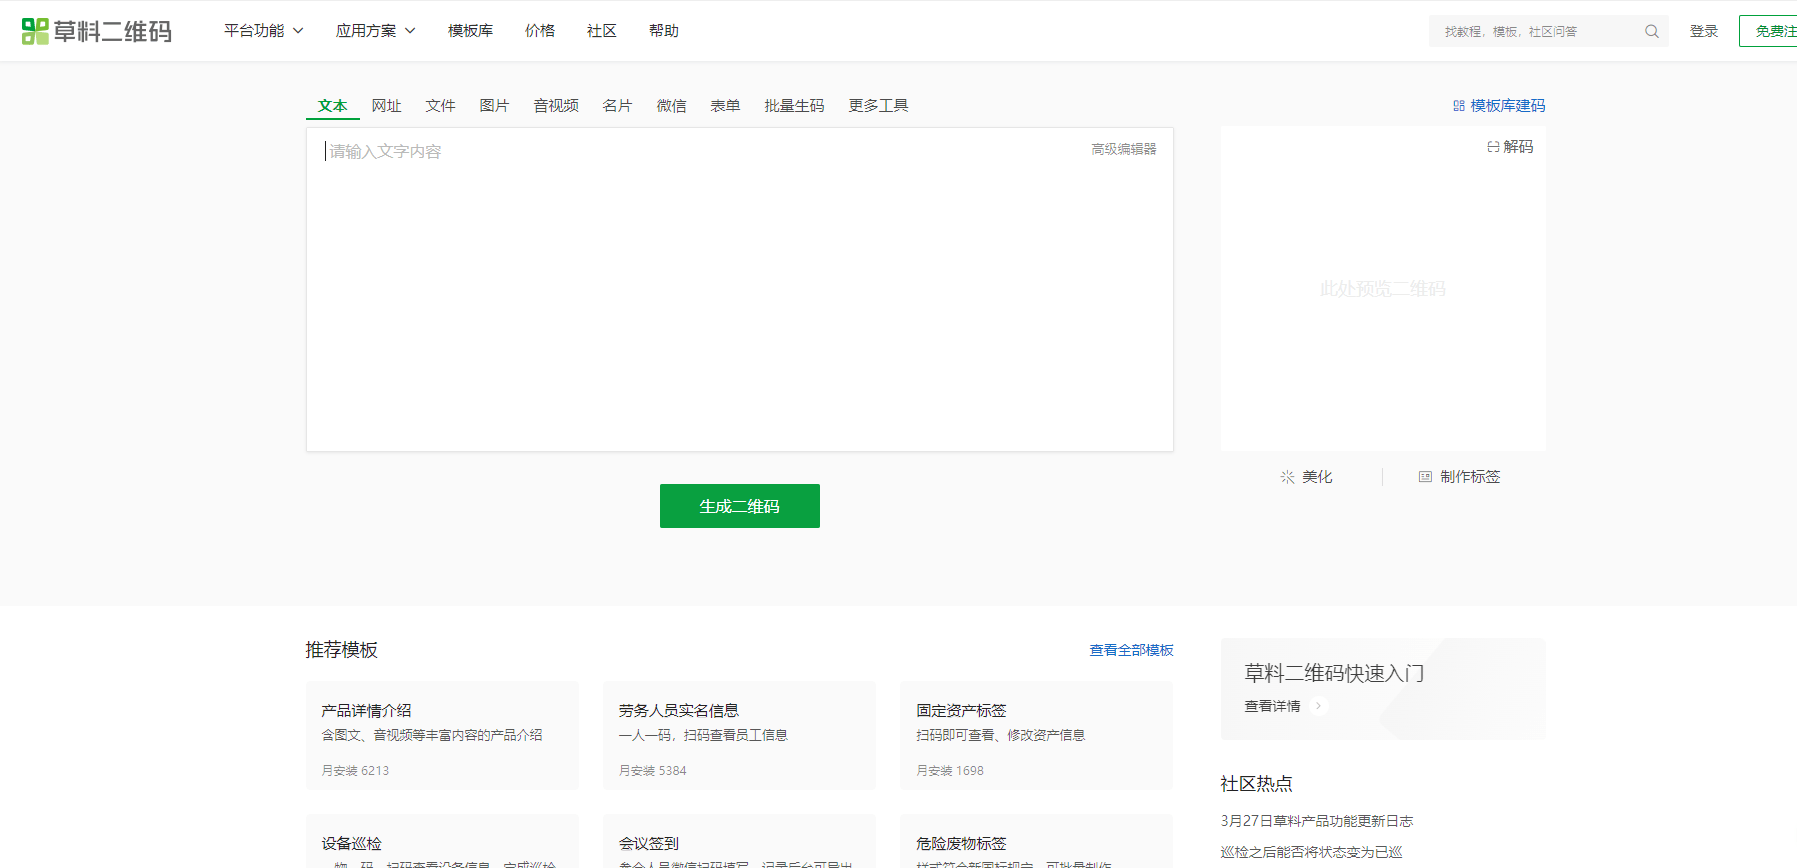Switch to the 音视频 tab
Screen dimensions: 1797x868
pos(556,106)
